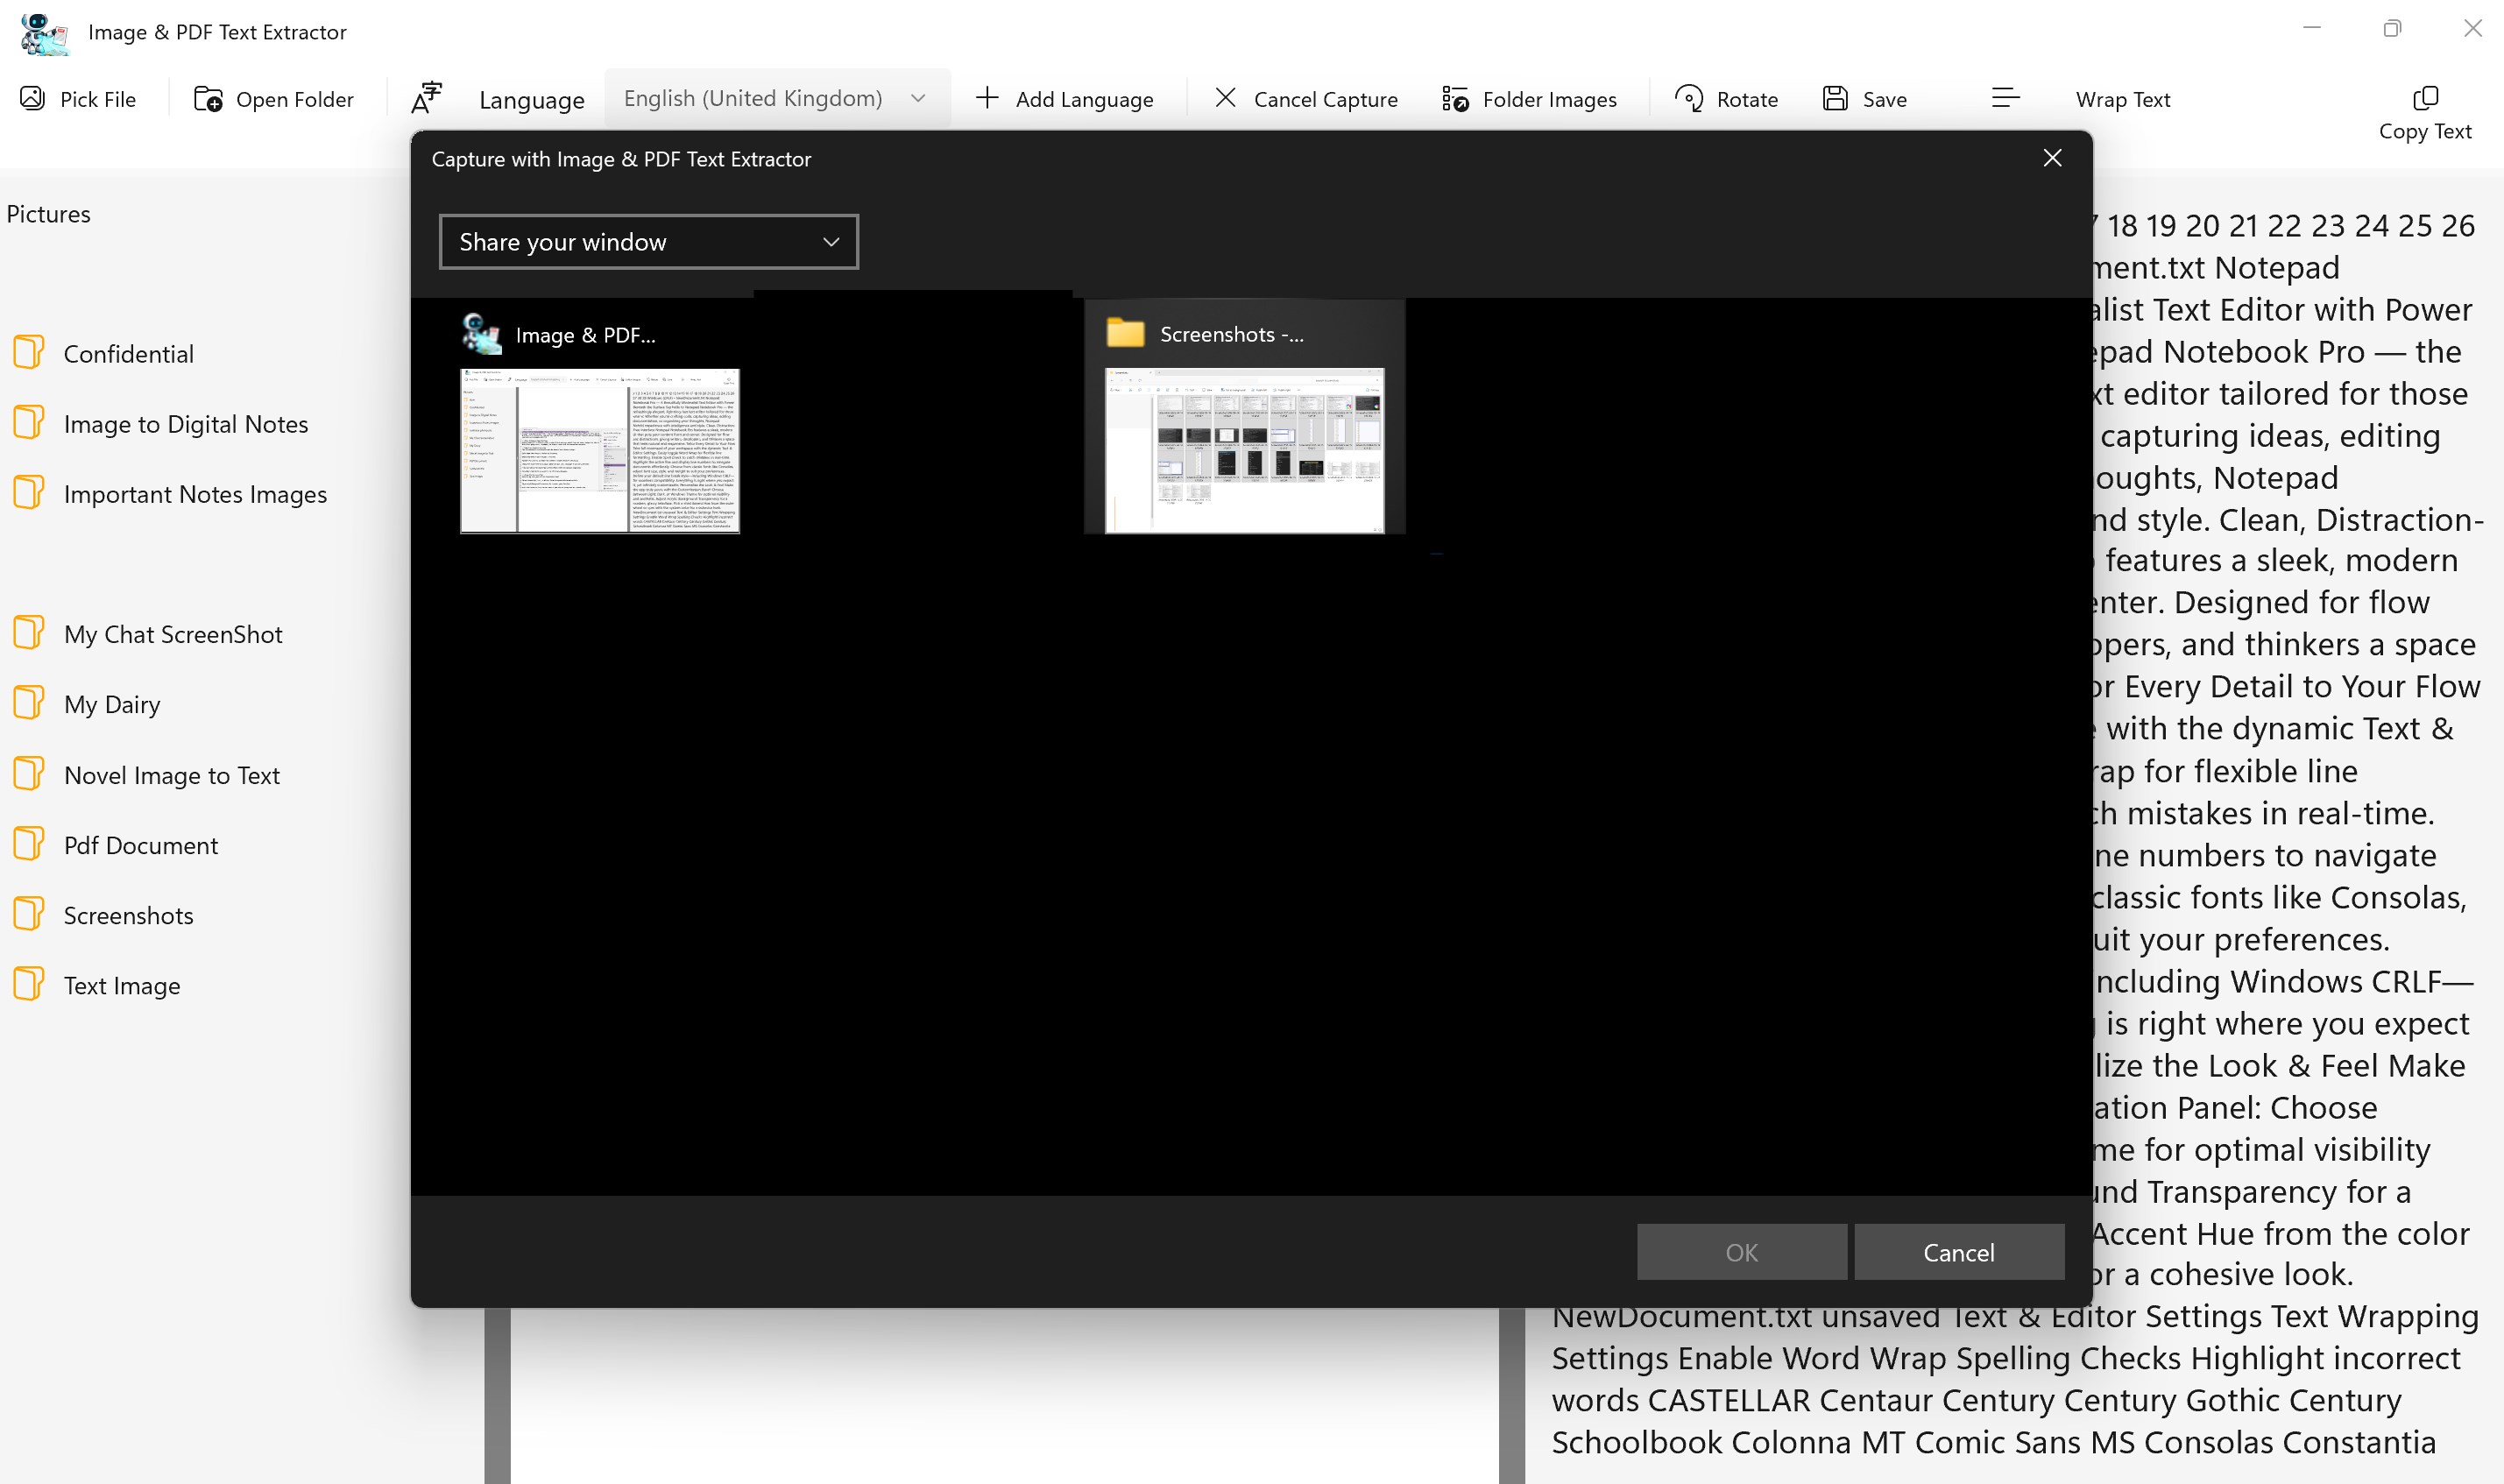
Task: Click the Save floppy disk icon
Action: [x=1835, y=98]
